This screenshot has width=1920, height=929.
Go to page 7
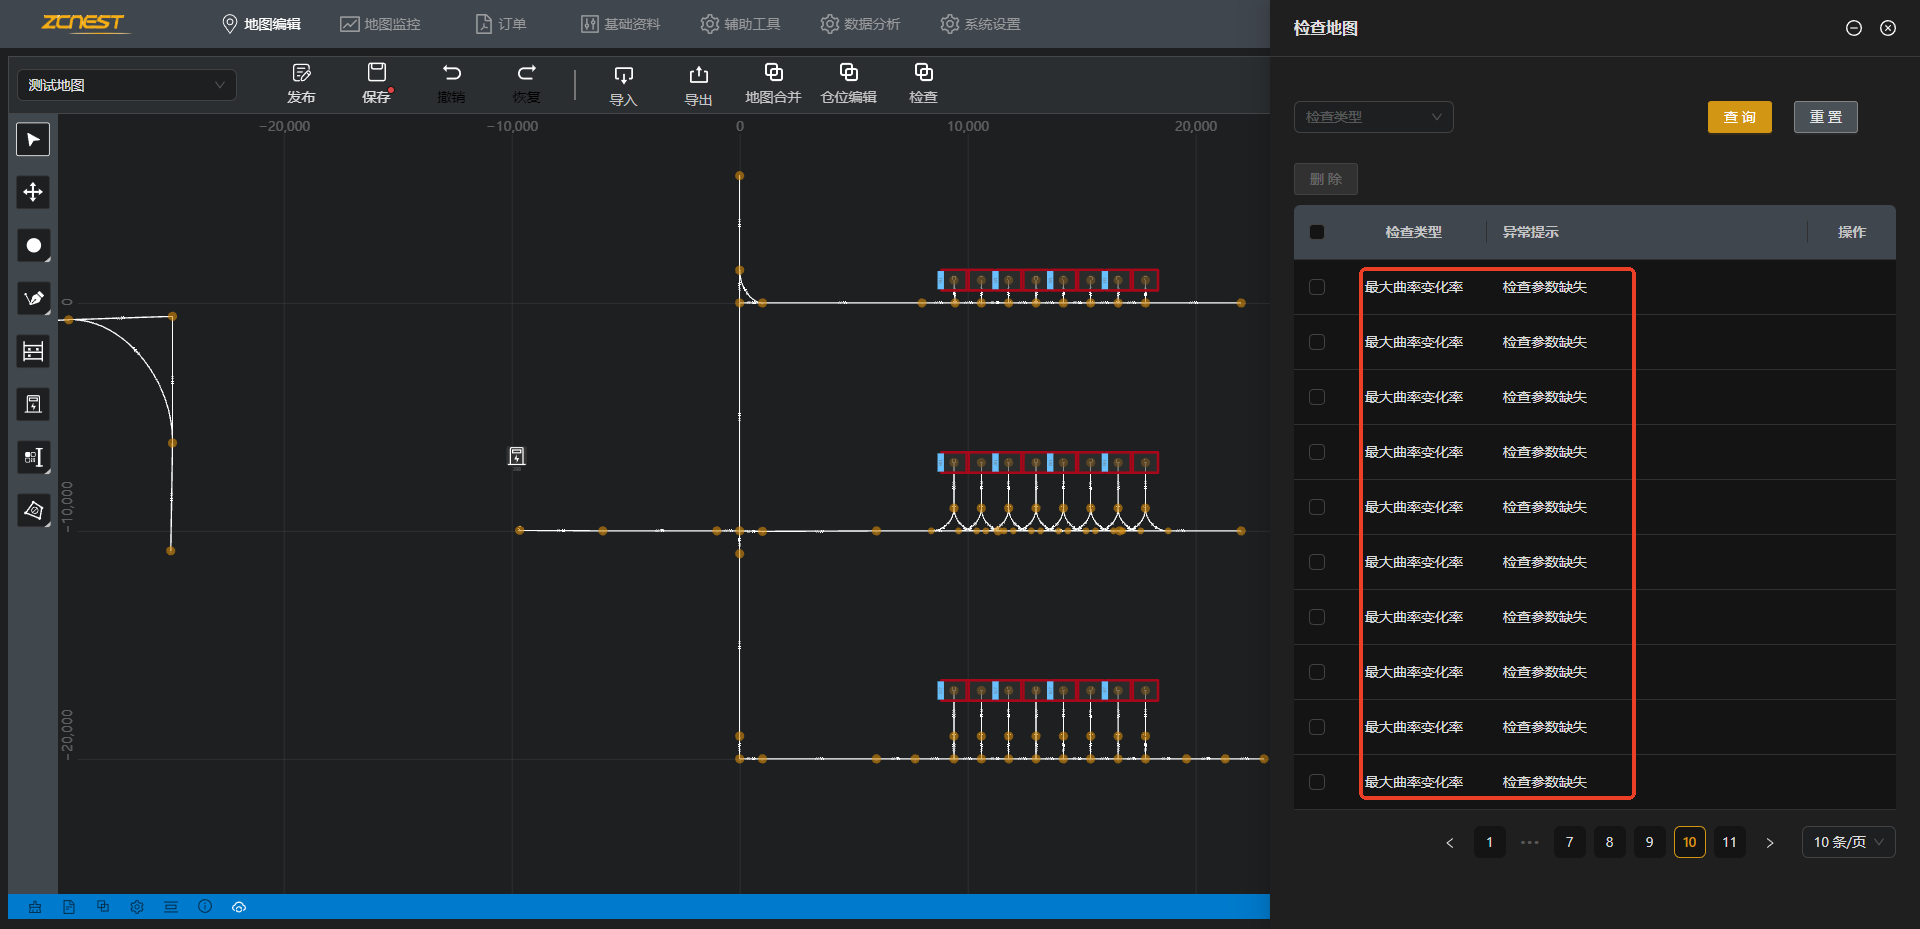(x=1569, y=842)
